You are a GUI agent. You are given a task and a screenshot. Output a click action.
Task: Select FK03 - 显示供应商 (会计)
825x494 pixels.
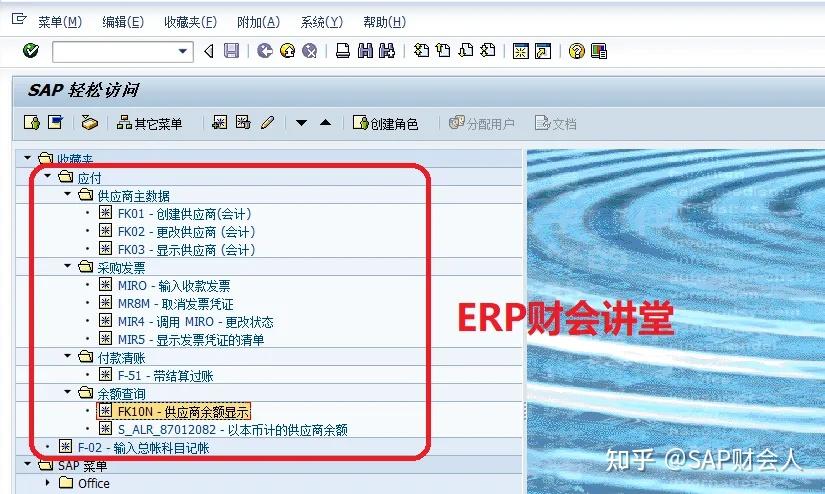(x=186, y=249)
